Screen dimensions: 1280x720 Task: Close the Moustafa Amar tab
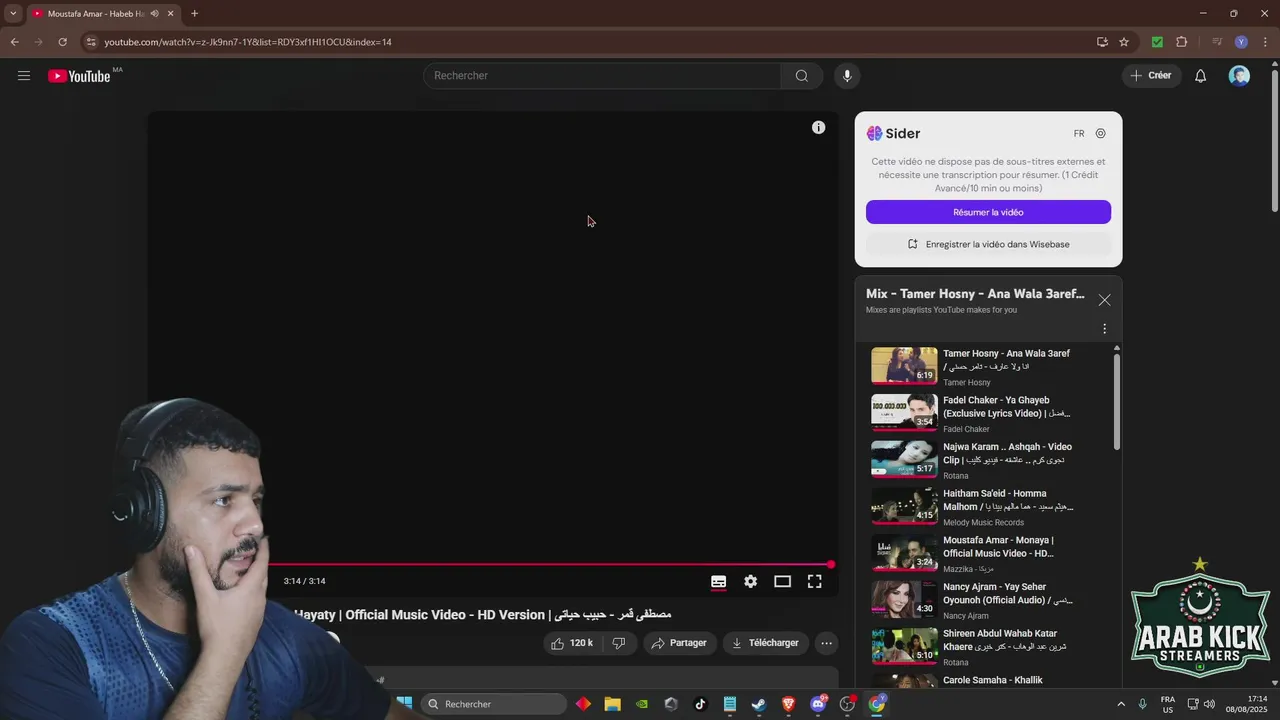pyautogui.click(x=171, y=13)
